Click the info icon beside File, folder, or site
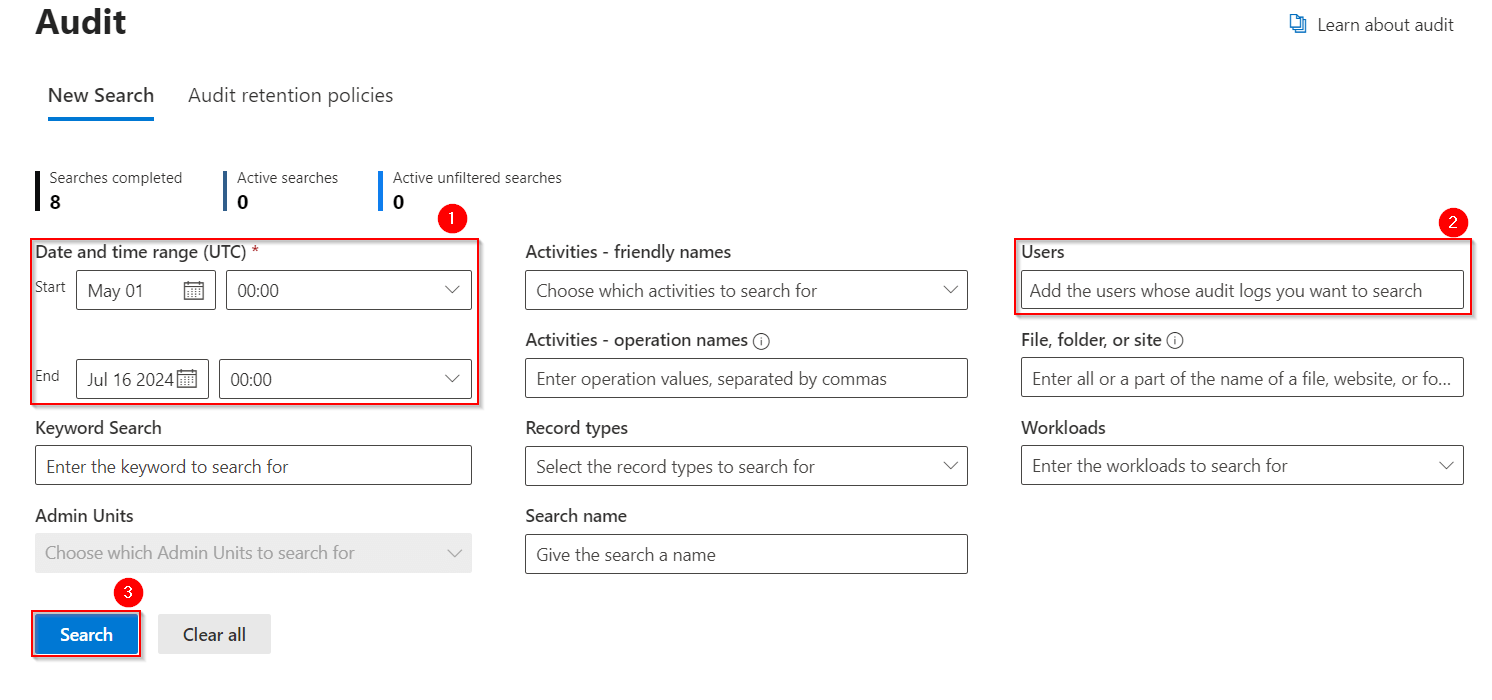 pos(1173,339)
